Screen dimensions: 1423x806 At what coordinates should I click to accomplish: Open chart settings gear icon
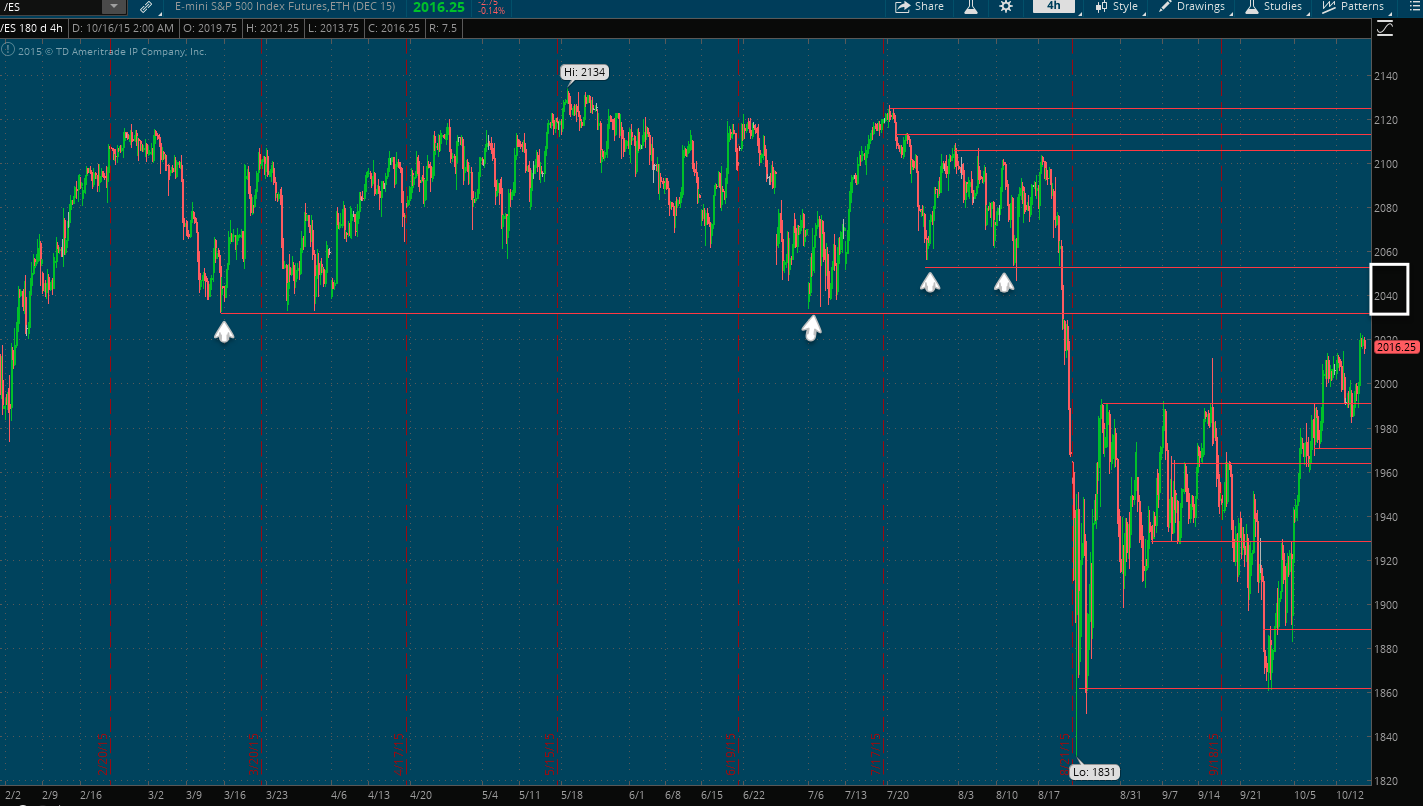pyautogui.click(x=1006, y=6)
